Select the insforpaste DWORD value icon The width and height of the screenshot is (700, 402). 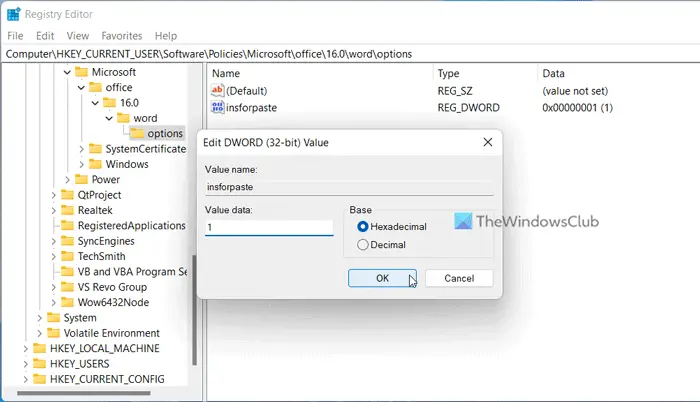click(x=217, y=107)
